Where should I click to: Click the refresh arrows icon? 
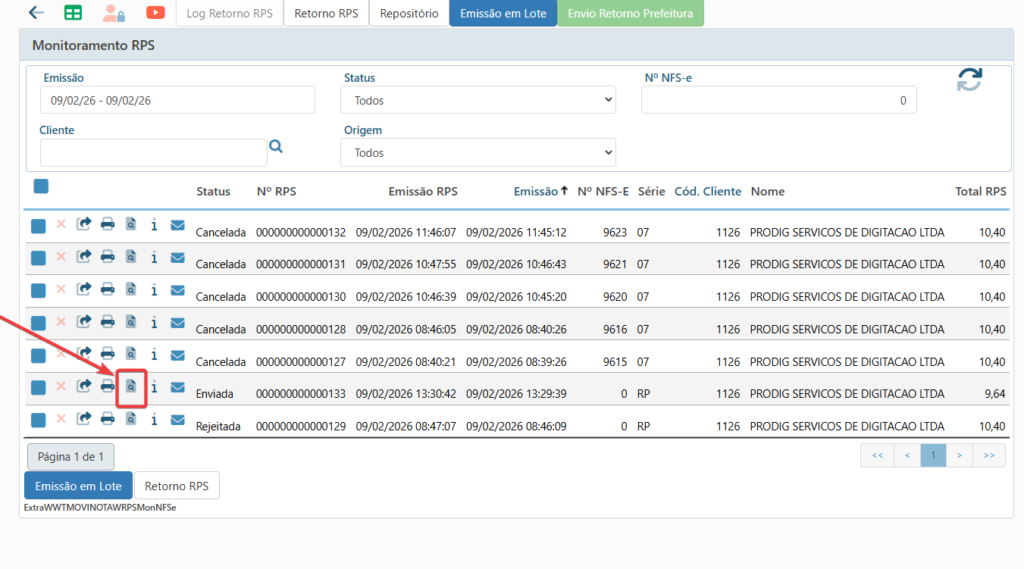pyautogui.click(x=969, y=80)
